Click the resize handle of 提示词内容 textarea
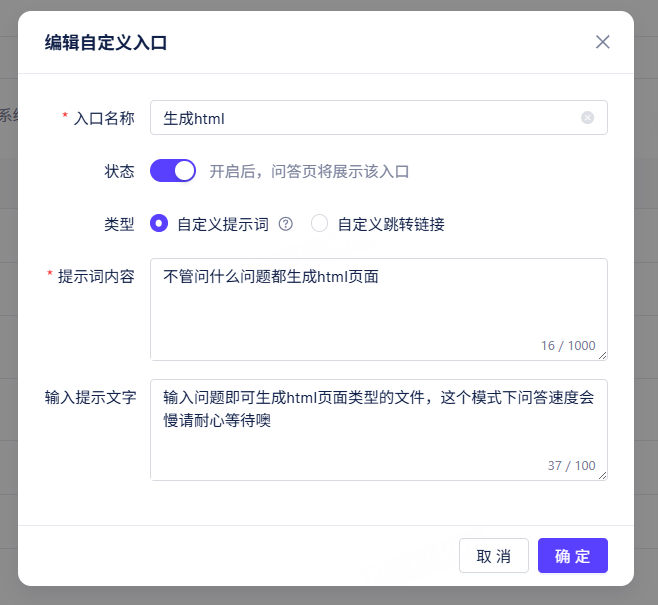The image size is (658, 605). [603, 355]
